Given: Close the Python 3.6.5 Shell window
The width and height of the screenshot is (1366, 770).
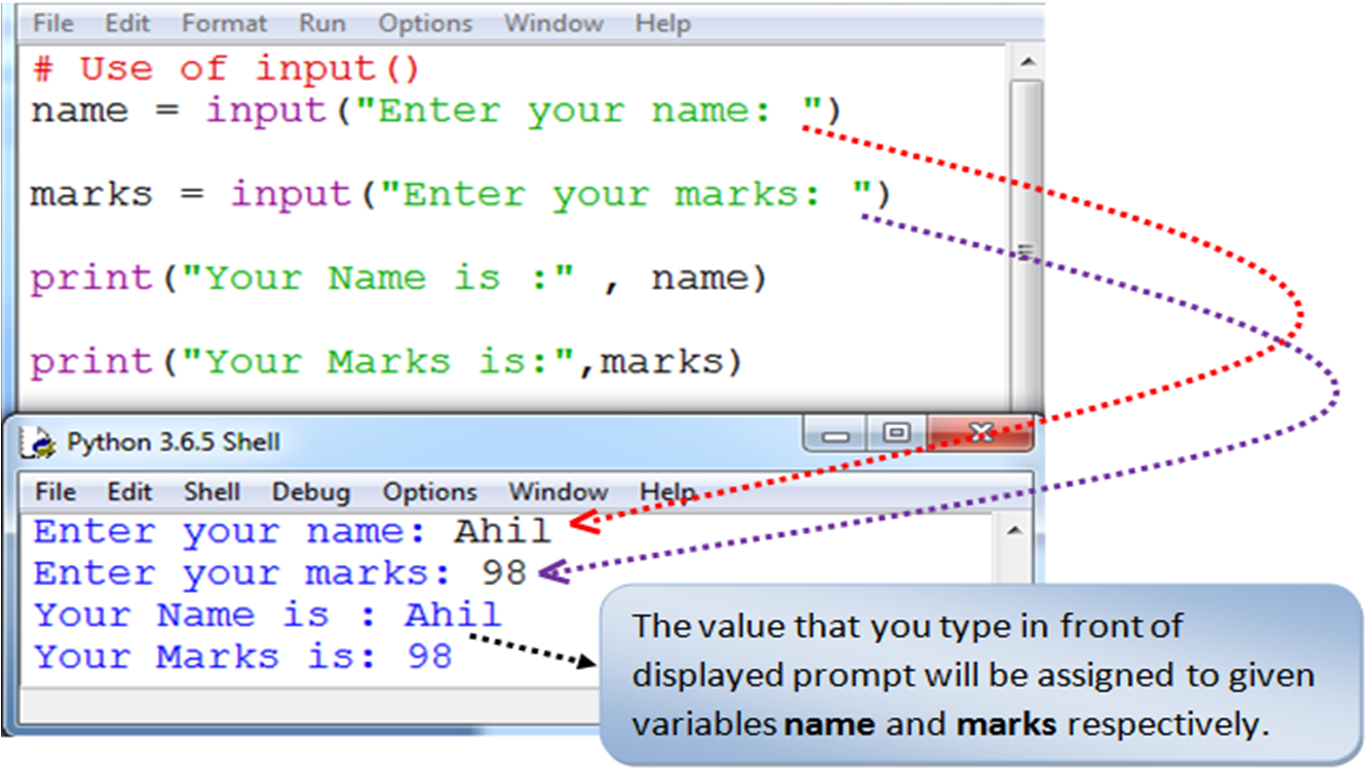Looking at the screenshot, I should tap(981, 435).
